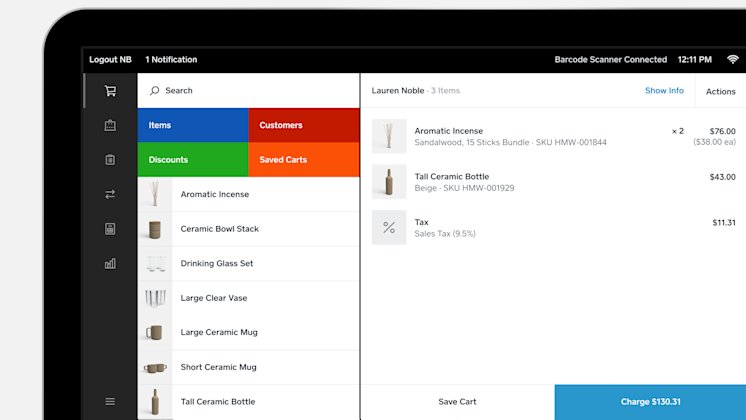This screenshot has height=420, width=746.
Task: Click the Tall Ceramic Bottle thumbnail in cart
Action: tap(389, 182)
